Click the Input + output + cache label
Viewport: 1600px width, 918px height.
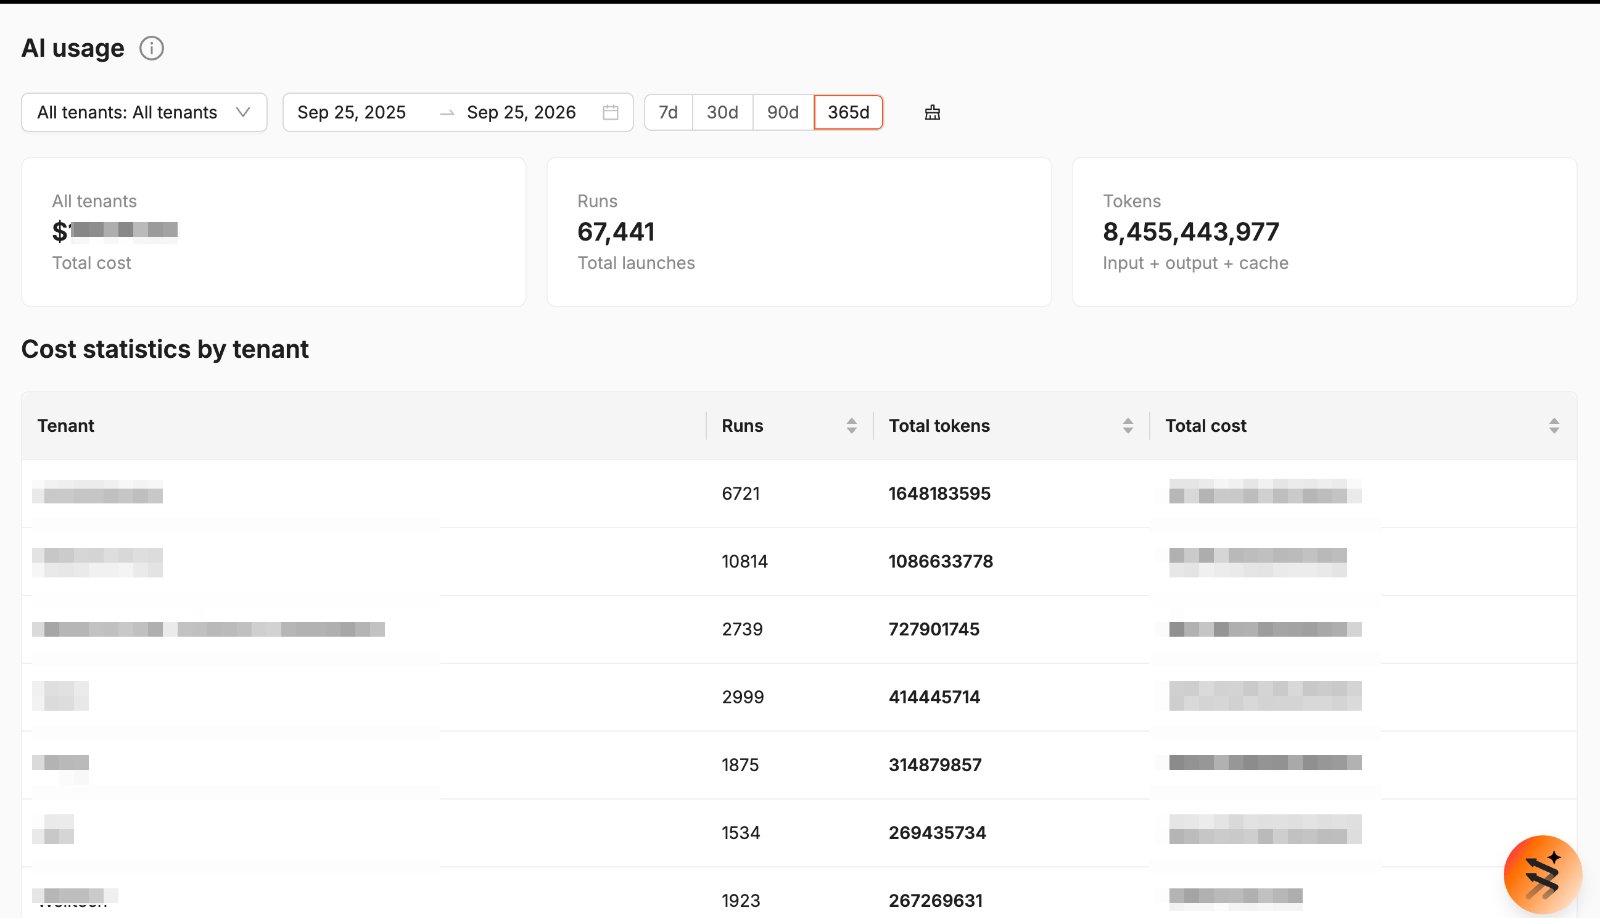[x=1195, y=263]
